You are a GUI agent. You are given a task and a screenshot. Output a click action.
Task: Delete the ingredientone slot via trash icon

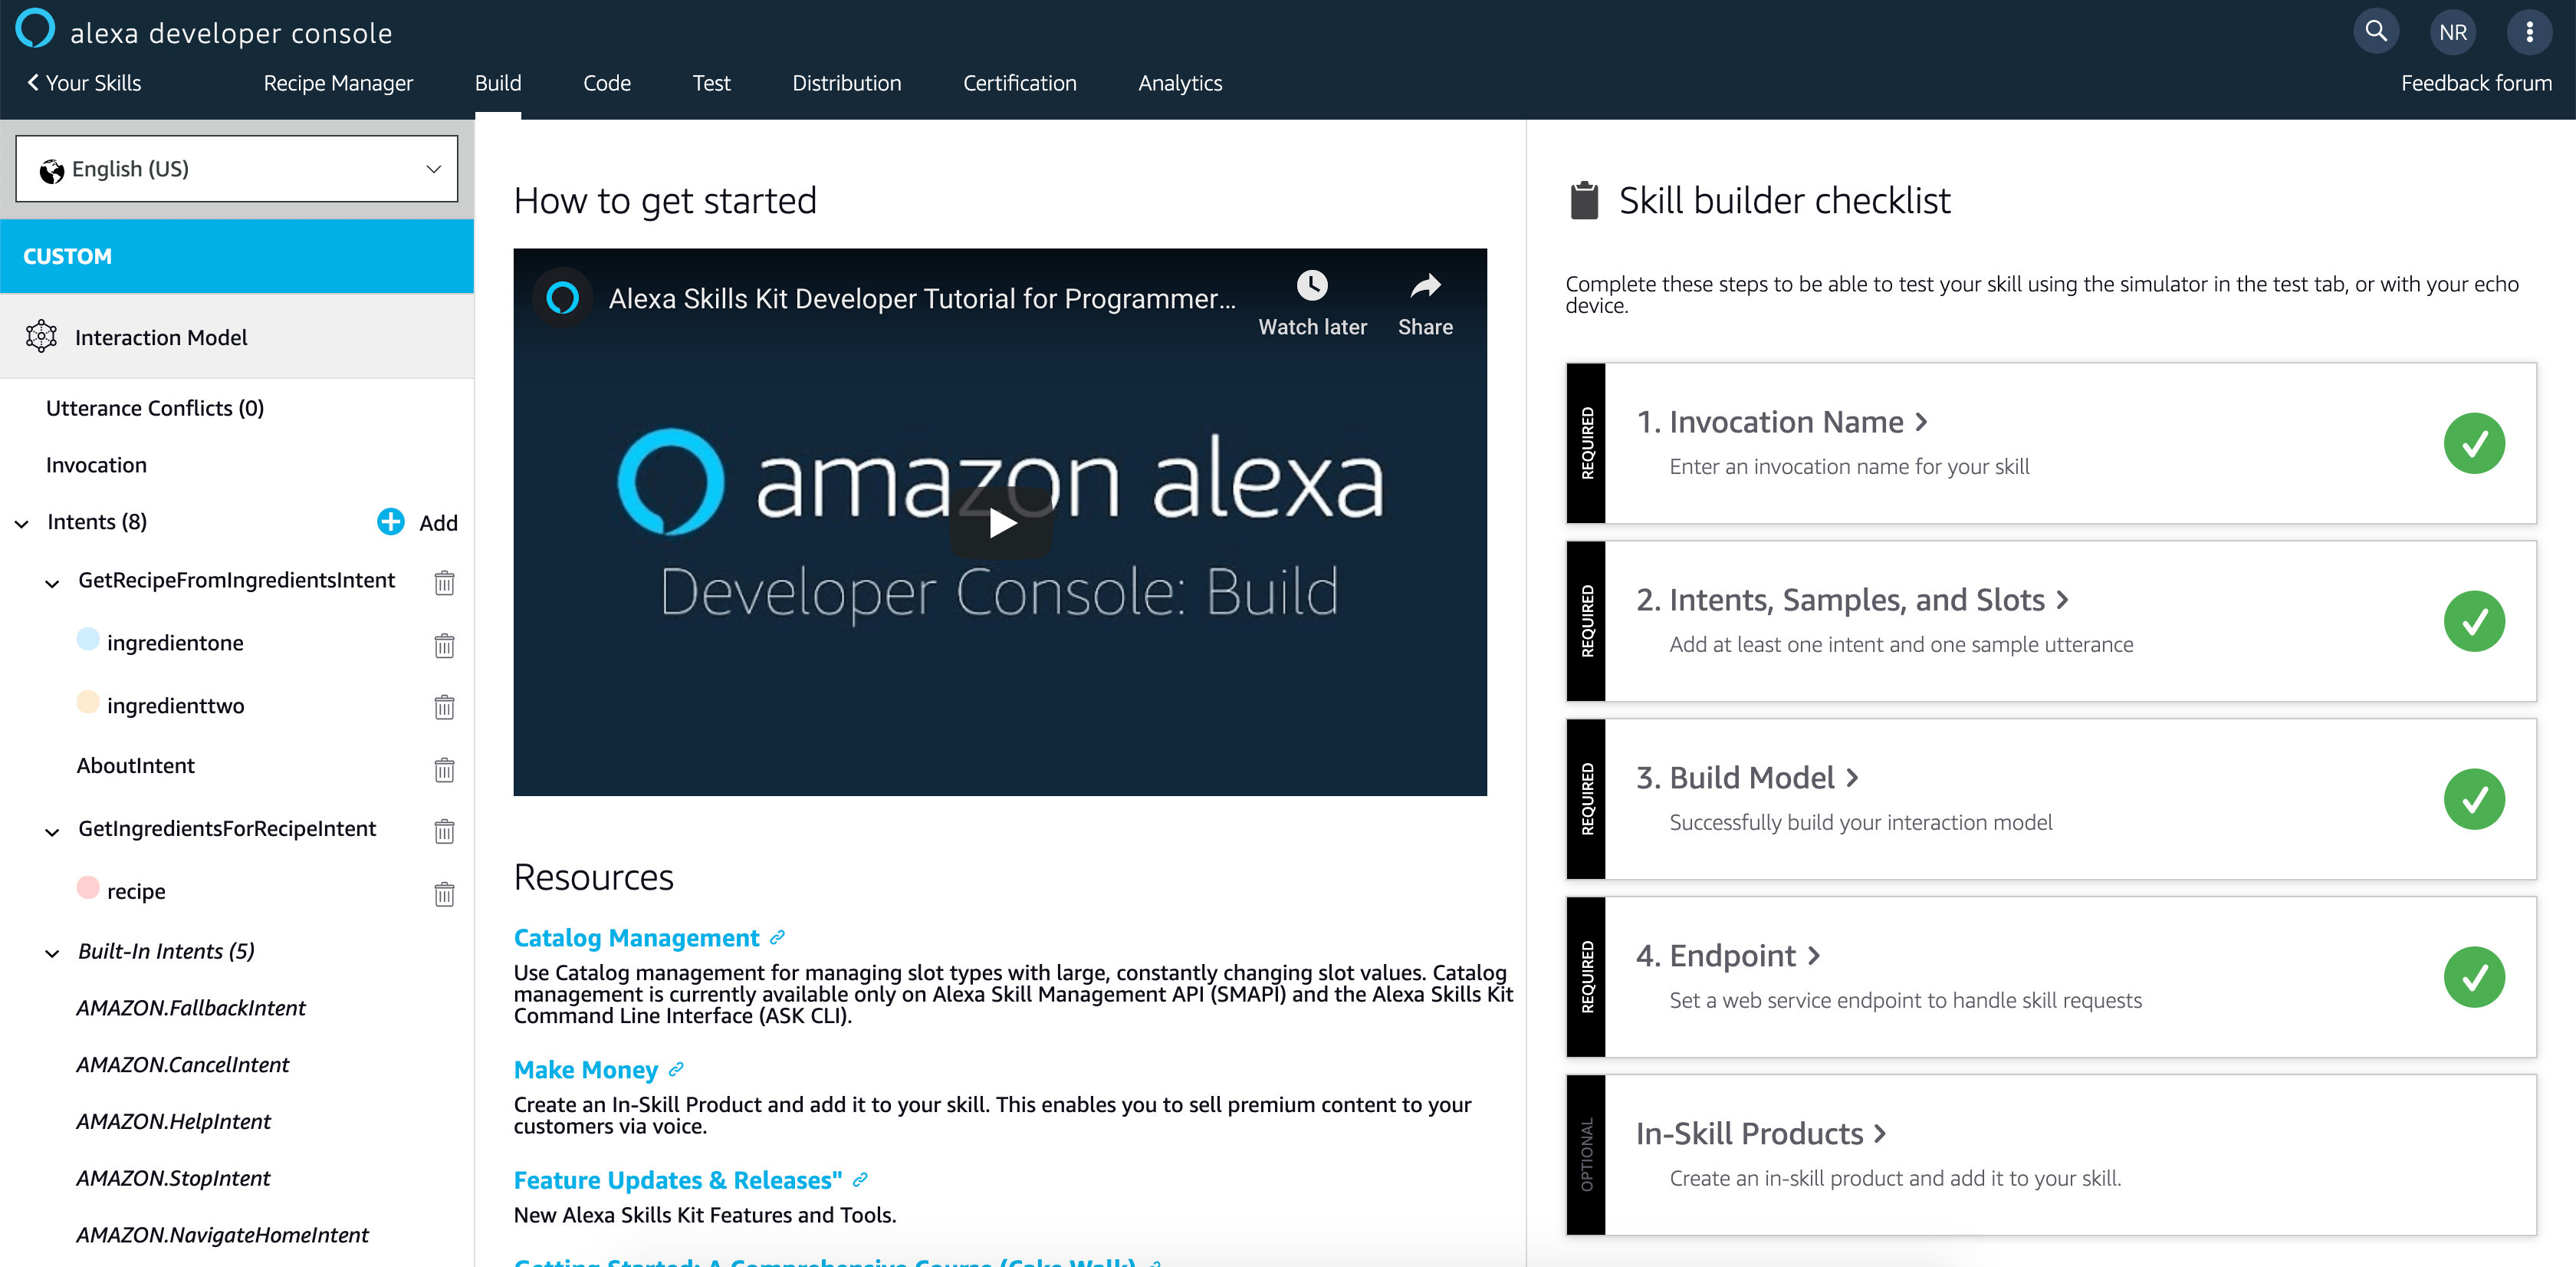tap(445, 645)
